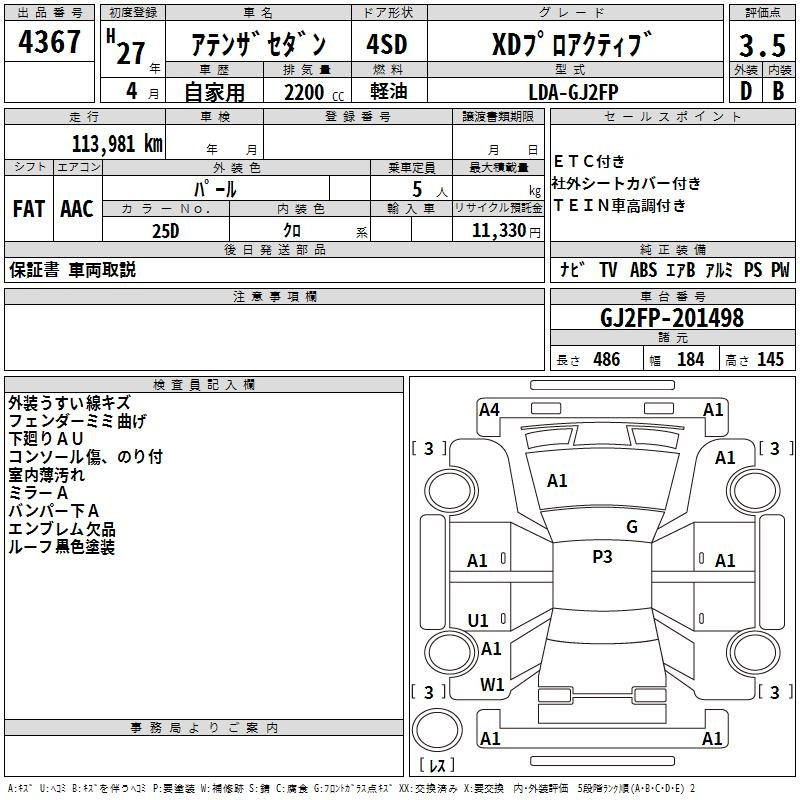Screen dimensions: 800x800
Task: Click the lot number 4367
Action: coord(50,41)
